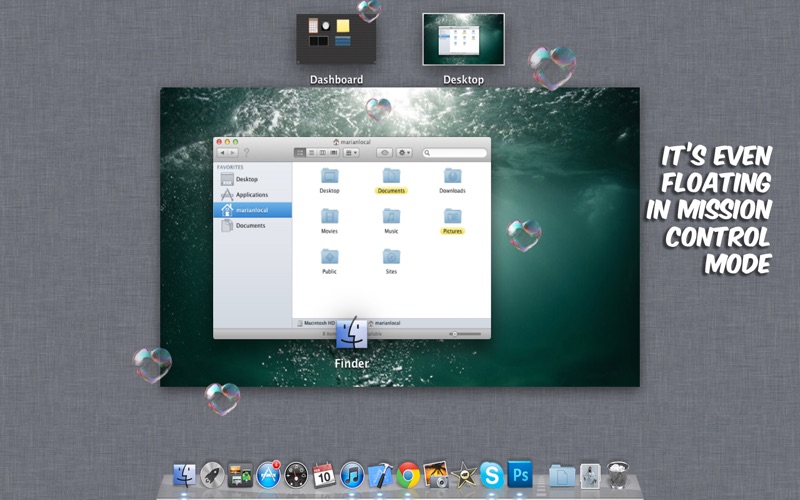800x500 pixels.
Task: Click the large Finder app icon badge
Action: (352, 333)
